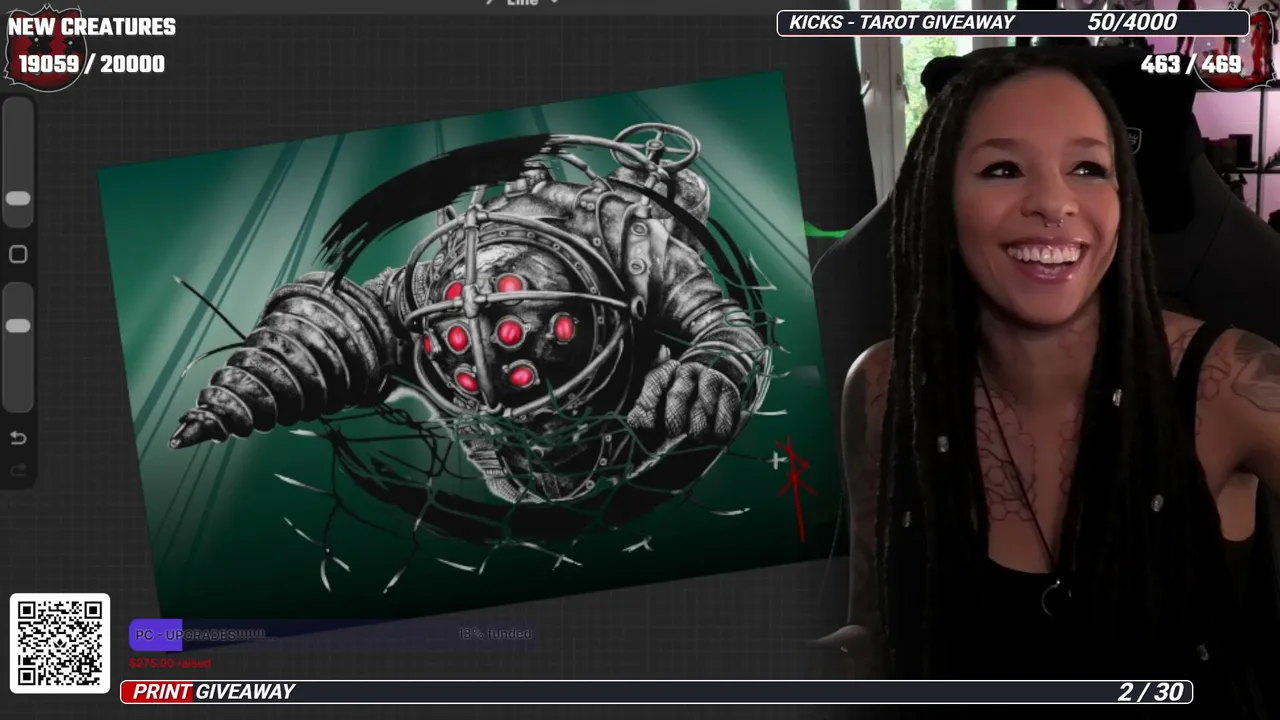Click the "PRINT GIVEAWAY" label
The width and height of the screenshot is (1280, 720).
pos(214,692)
